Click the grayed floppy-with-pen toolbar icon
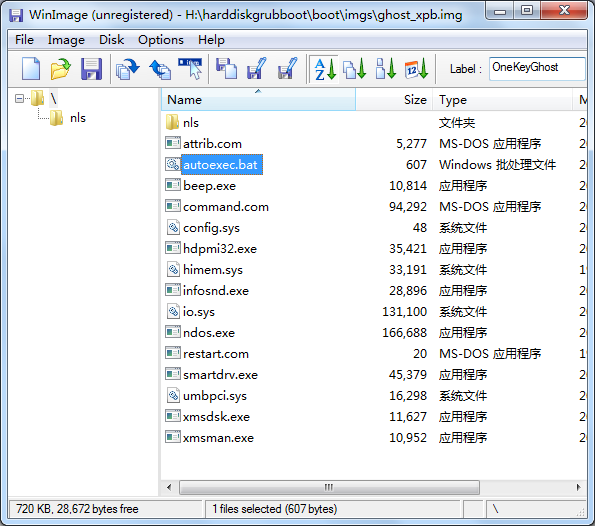The height and width of the screenshot is (526, 595). [x=287, y=69]
